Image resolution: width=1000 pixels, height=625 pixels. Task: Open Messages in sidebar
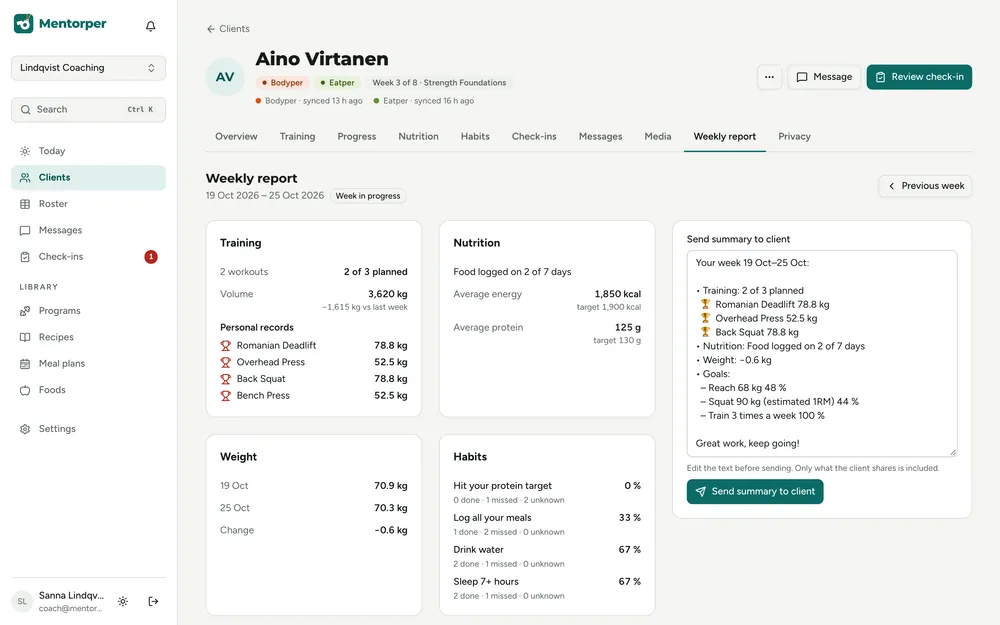(88, 230)
